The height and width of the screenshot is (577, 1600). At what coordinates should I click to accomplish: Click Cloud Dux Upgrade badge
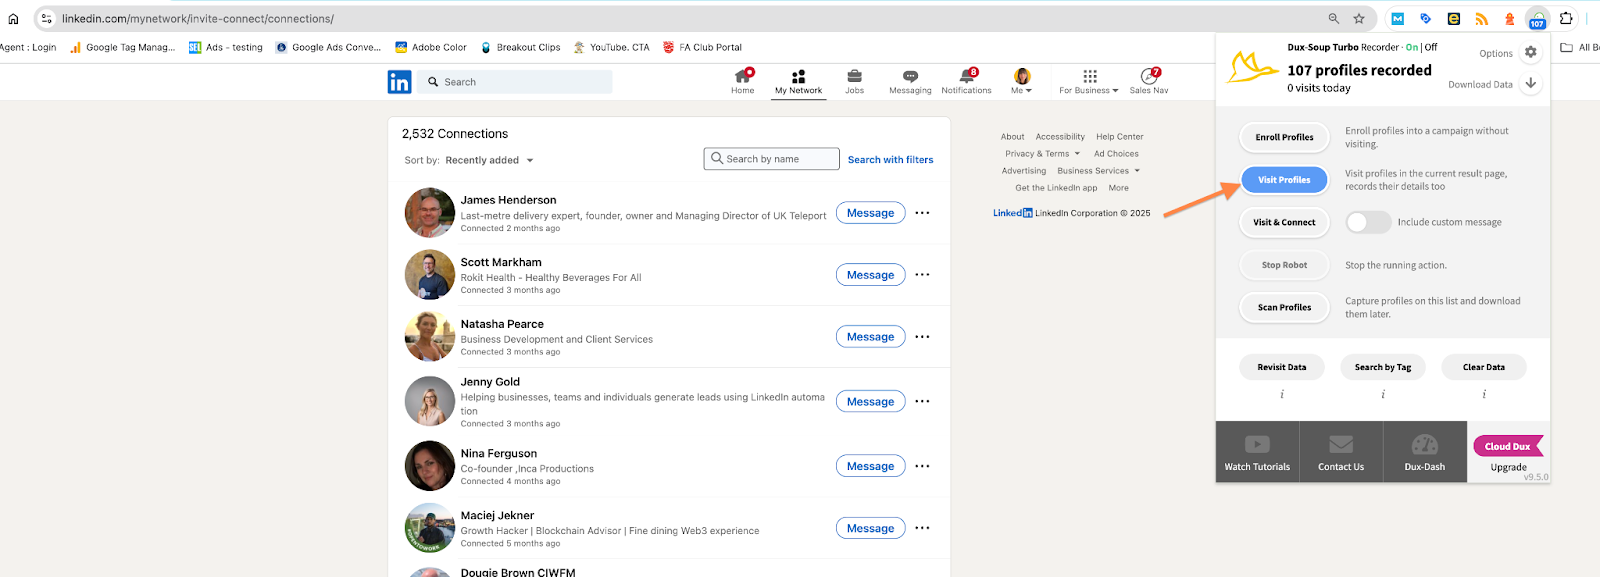tap(1508, 446)
